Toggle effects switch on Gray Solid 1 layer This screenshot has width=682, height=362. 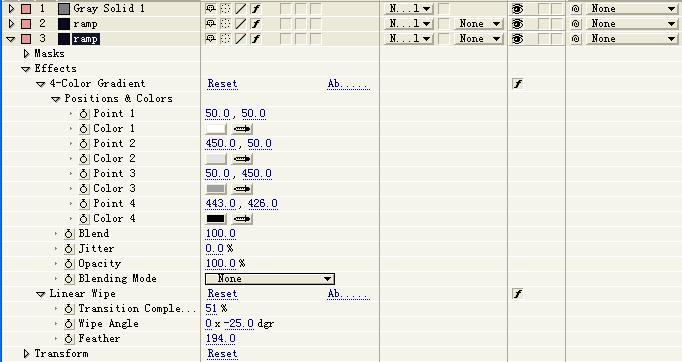(x=256, y=9)
